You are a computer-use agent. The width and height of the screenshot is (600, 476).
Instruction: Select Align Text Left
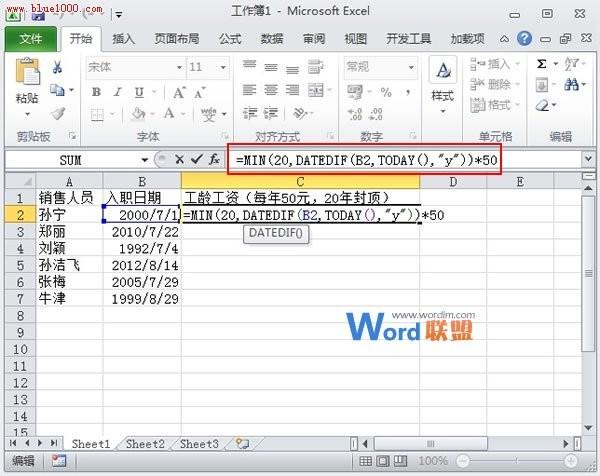pos(249,90)
